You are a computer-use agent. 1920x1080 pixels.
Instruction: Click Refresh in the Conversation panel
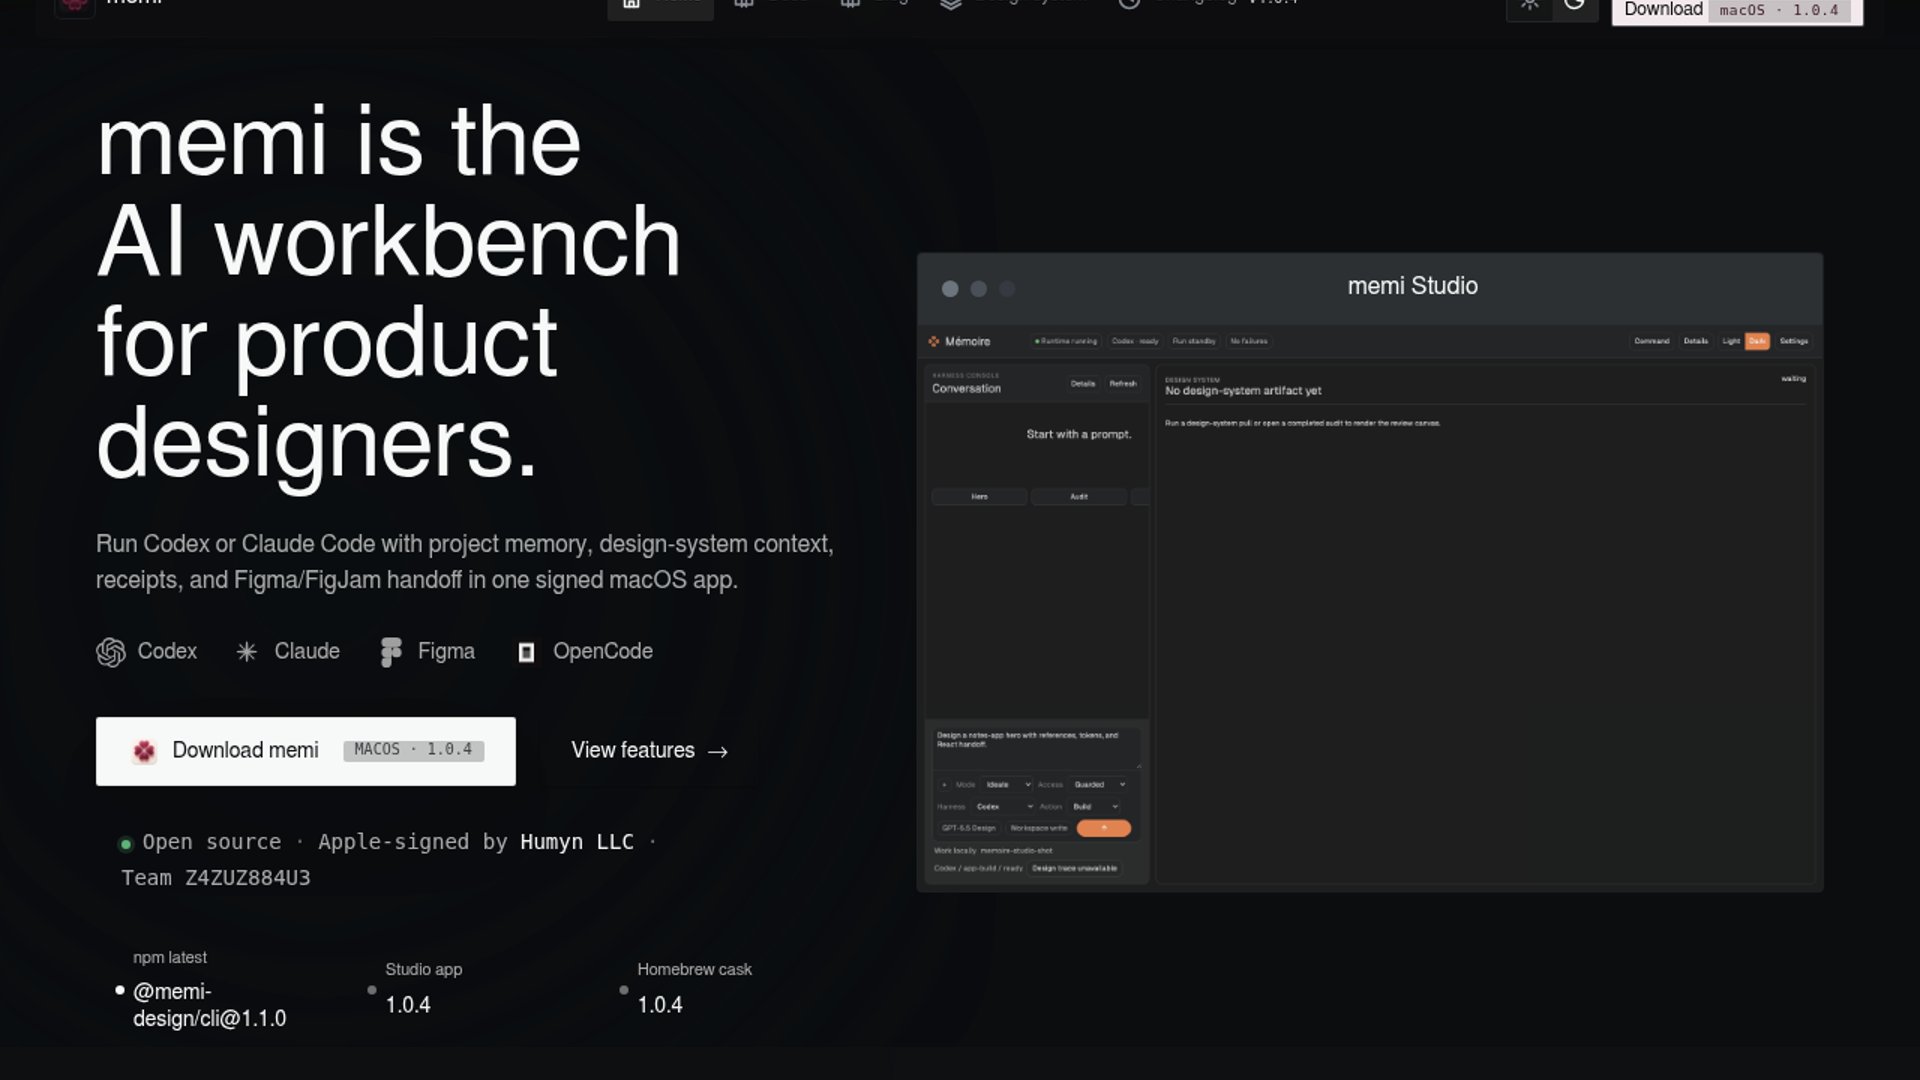(x=1123, y=384)
